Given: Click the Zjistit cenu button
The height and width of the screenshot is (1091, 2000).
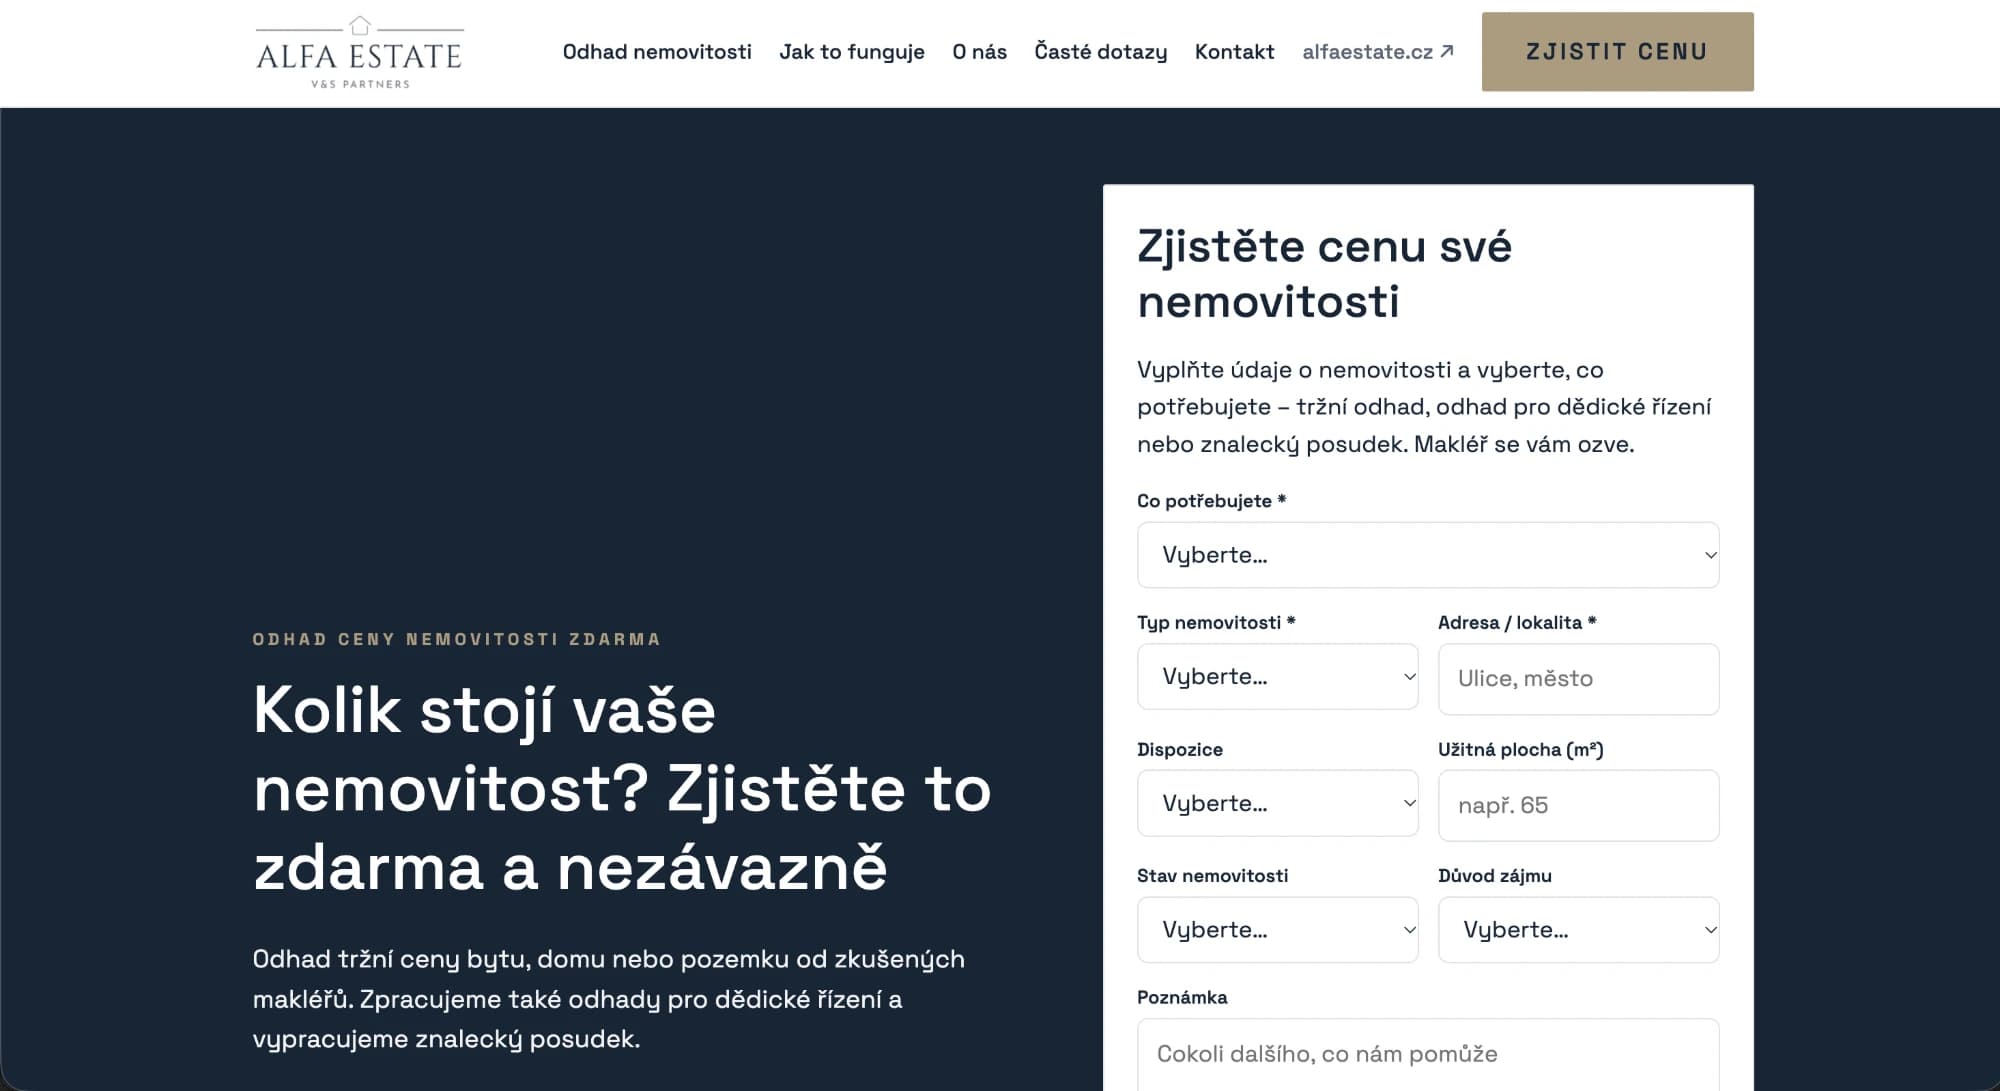Looking at the screenshot, I should (1617, 52).
